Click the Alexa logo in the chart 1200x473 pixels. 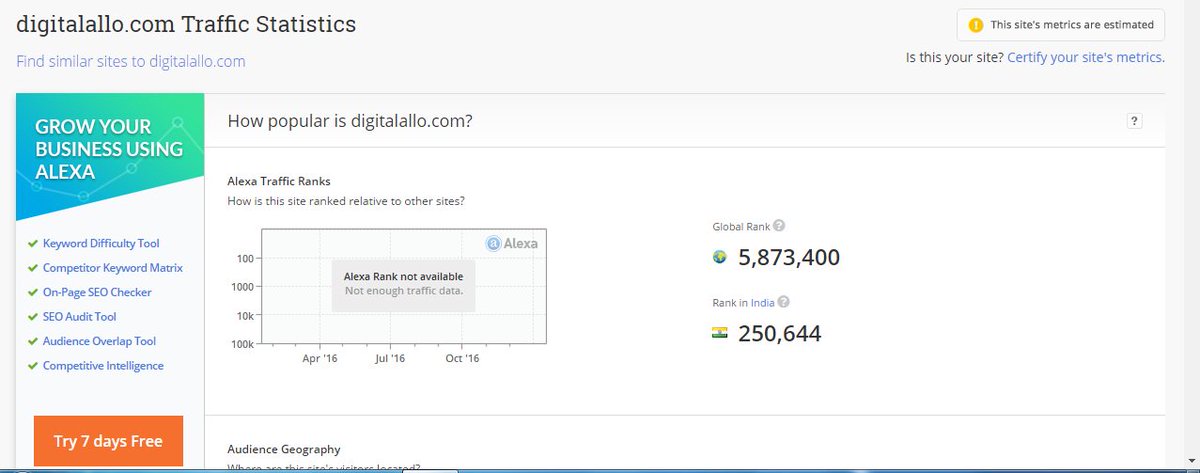pos(514,242)
